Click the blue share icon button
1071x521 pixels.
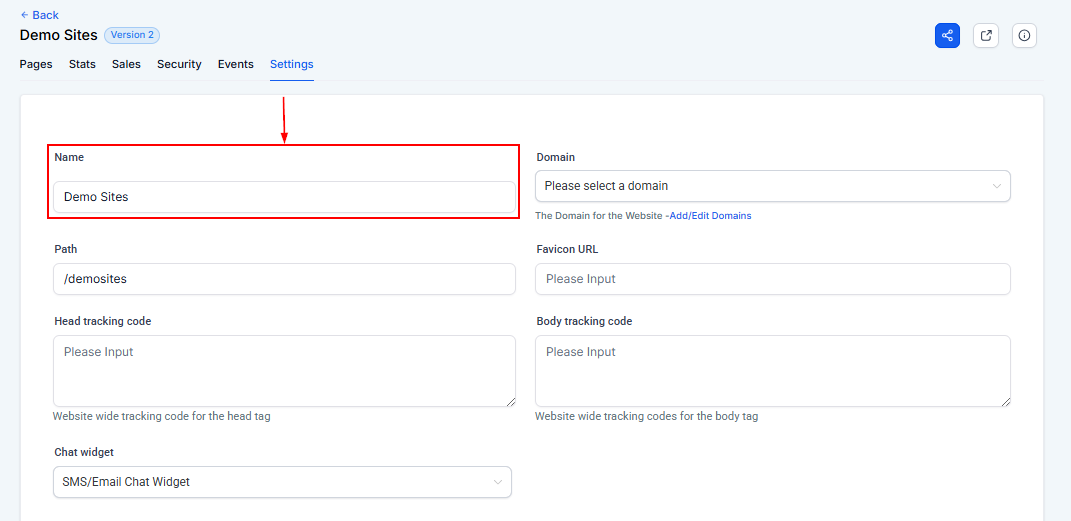(x=947, y=35)
